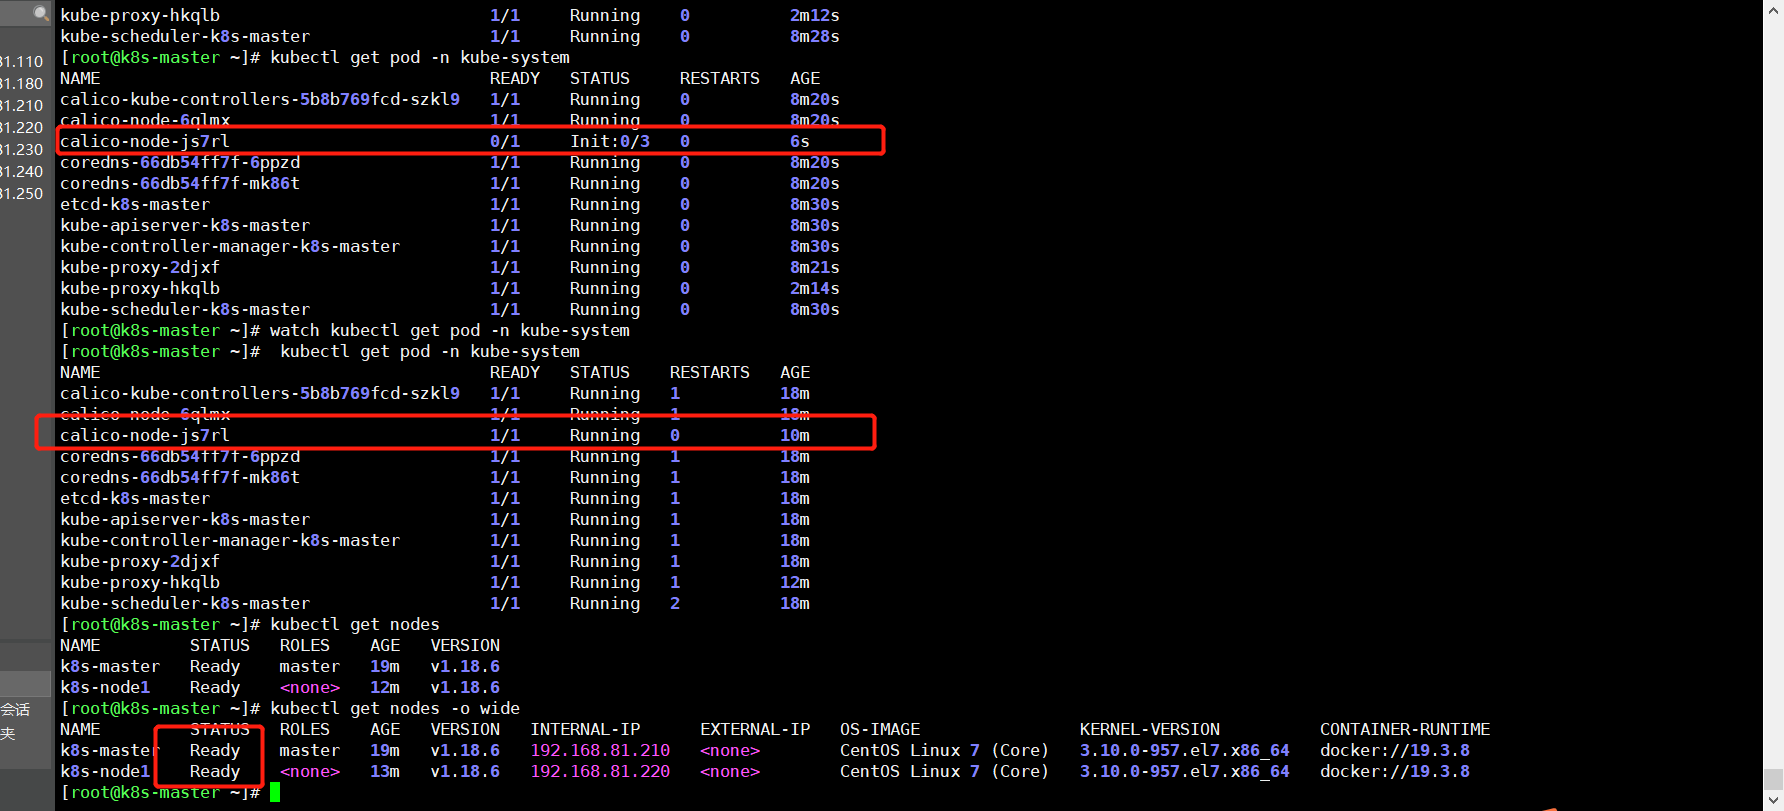Click 'kube-apiserver-k8s-master' aged 8m30s
This screenshot has height=811, width=1784.
pyautogui.click(x=185, y=225)
